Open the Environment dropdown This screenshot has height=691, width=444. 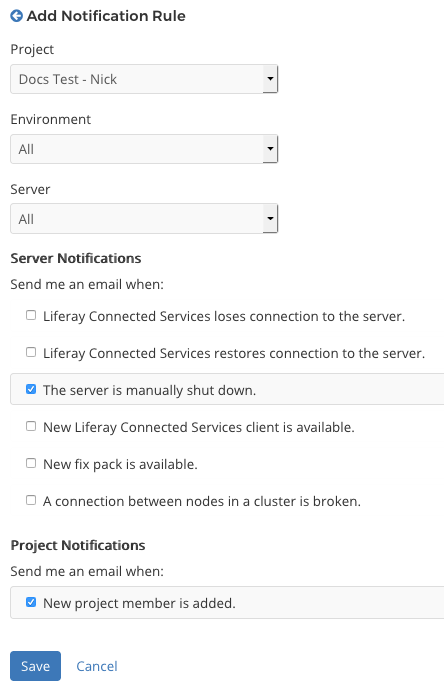[144, 149]
